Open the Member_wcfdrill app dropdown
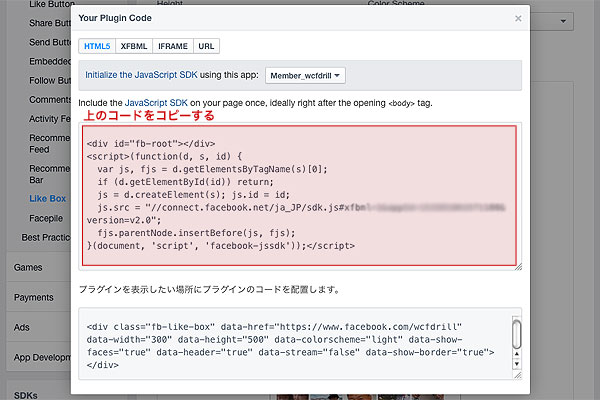 click(x=305, y=75)
